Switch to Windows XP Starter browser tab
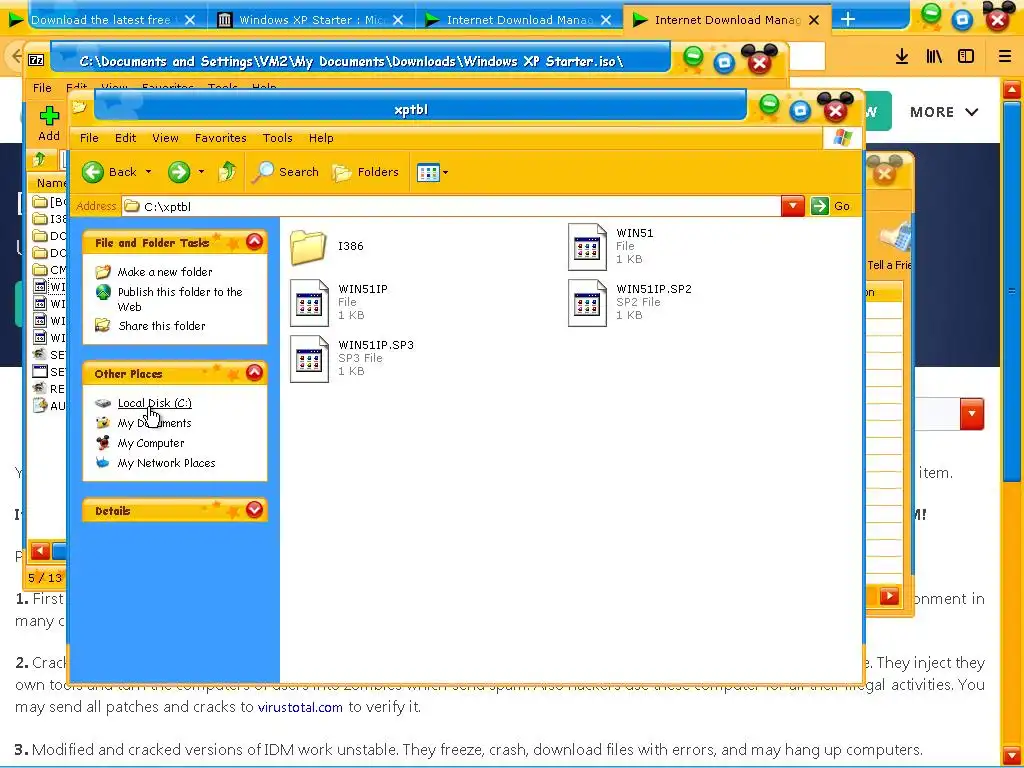Screen dimensions: 1024x768 pos(311,20)
